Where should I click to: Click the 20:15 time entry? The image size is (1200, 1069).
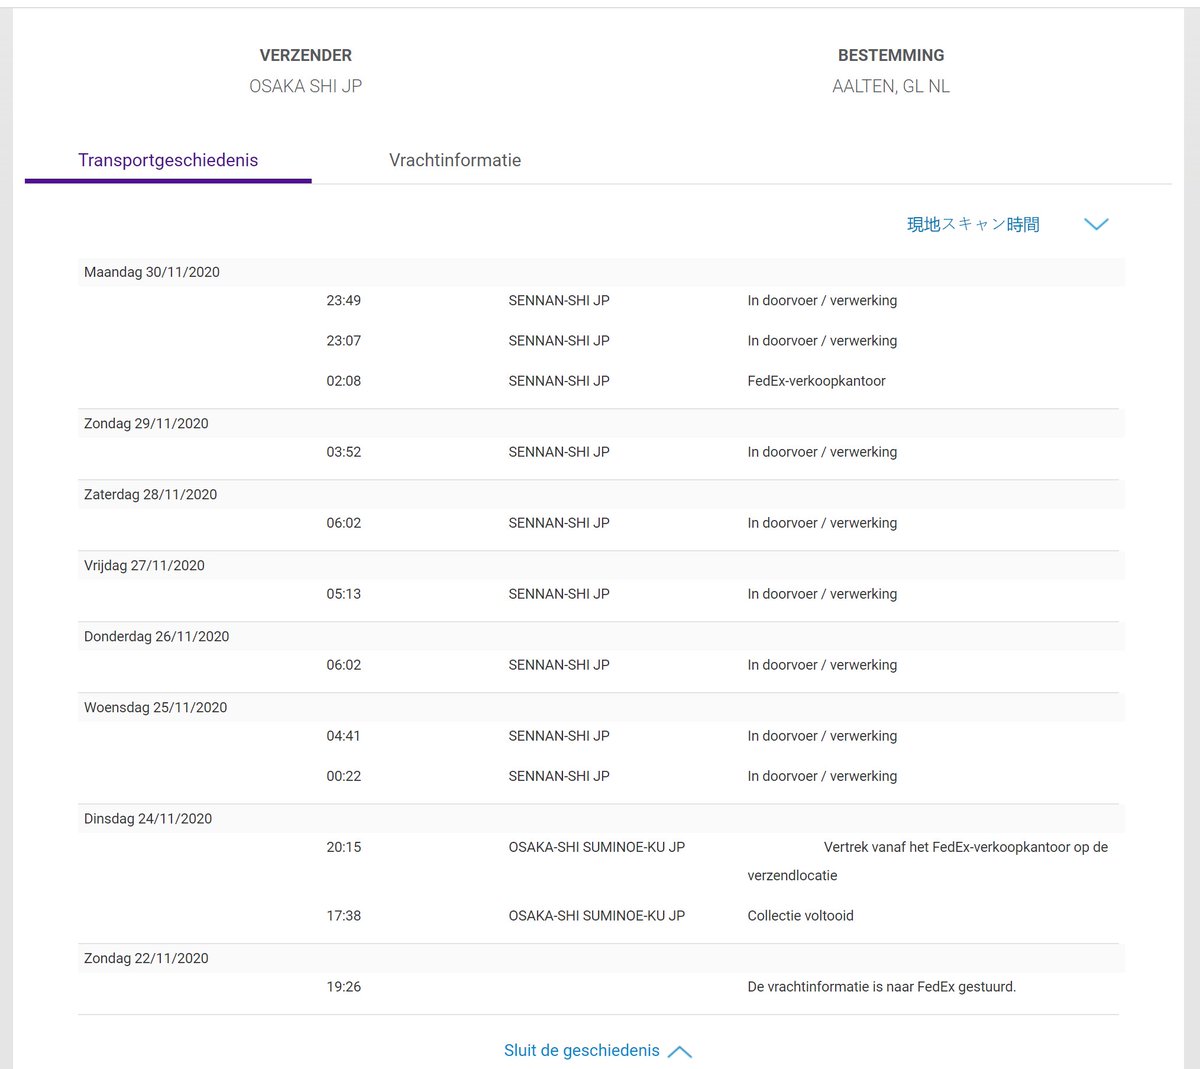pyautogui.click(x=344, y=846)
